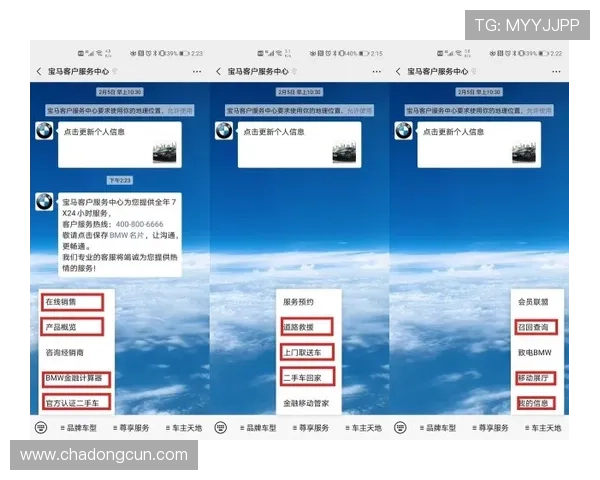Viewport: 600px width, 480px height.
Task: Tap the BMW avatar beside 点击更新个人信息 in the 2:15 screen
Action: (x=224, y=131)
